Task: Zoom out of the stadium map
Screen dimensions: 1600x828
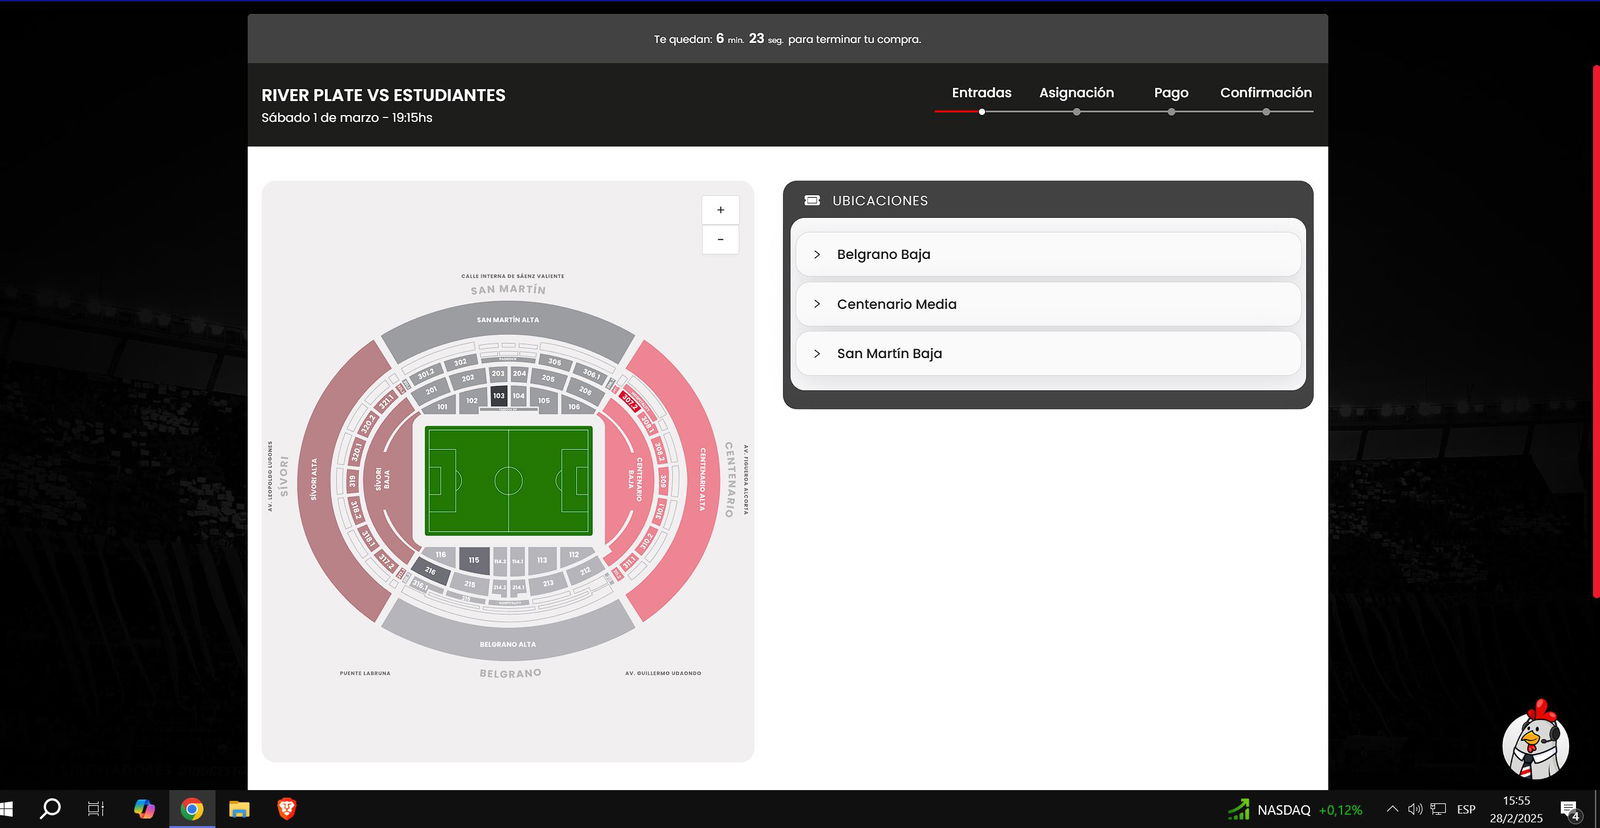Action: click(x=720, y=240)
